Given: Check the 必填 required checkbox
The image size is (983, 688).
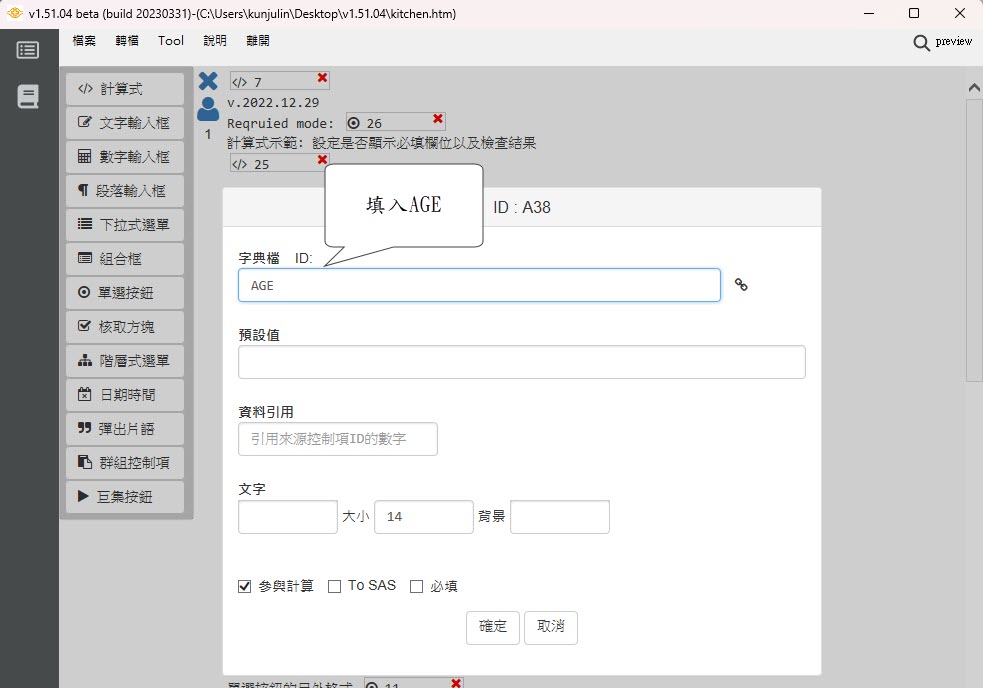Looking at the screenshot, I should 417,587.
